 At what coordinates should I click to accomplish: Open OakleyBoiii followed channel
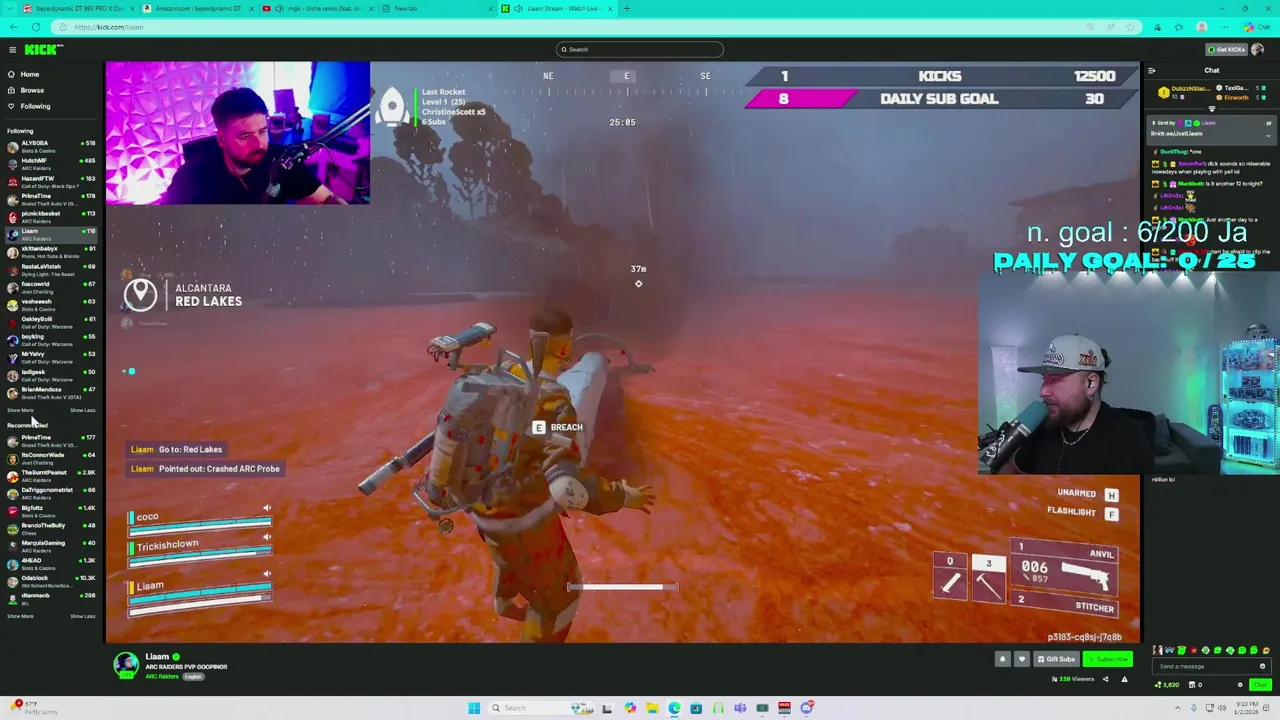pyautogui.click(x=50, y=322)
